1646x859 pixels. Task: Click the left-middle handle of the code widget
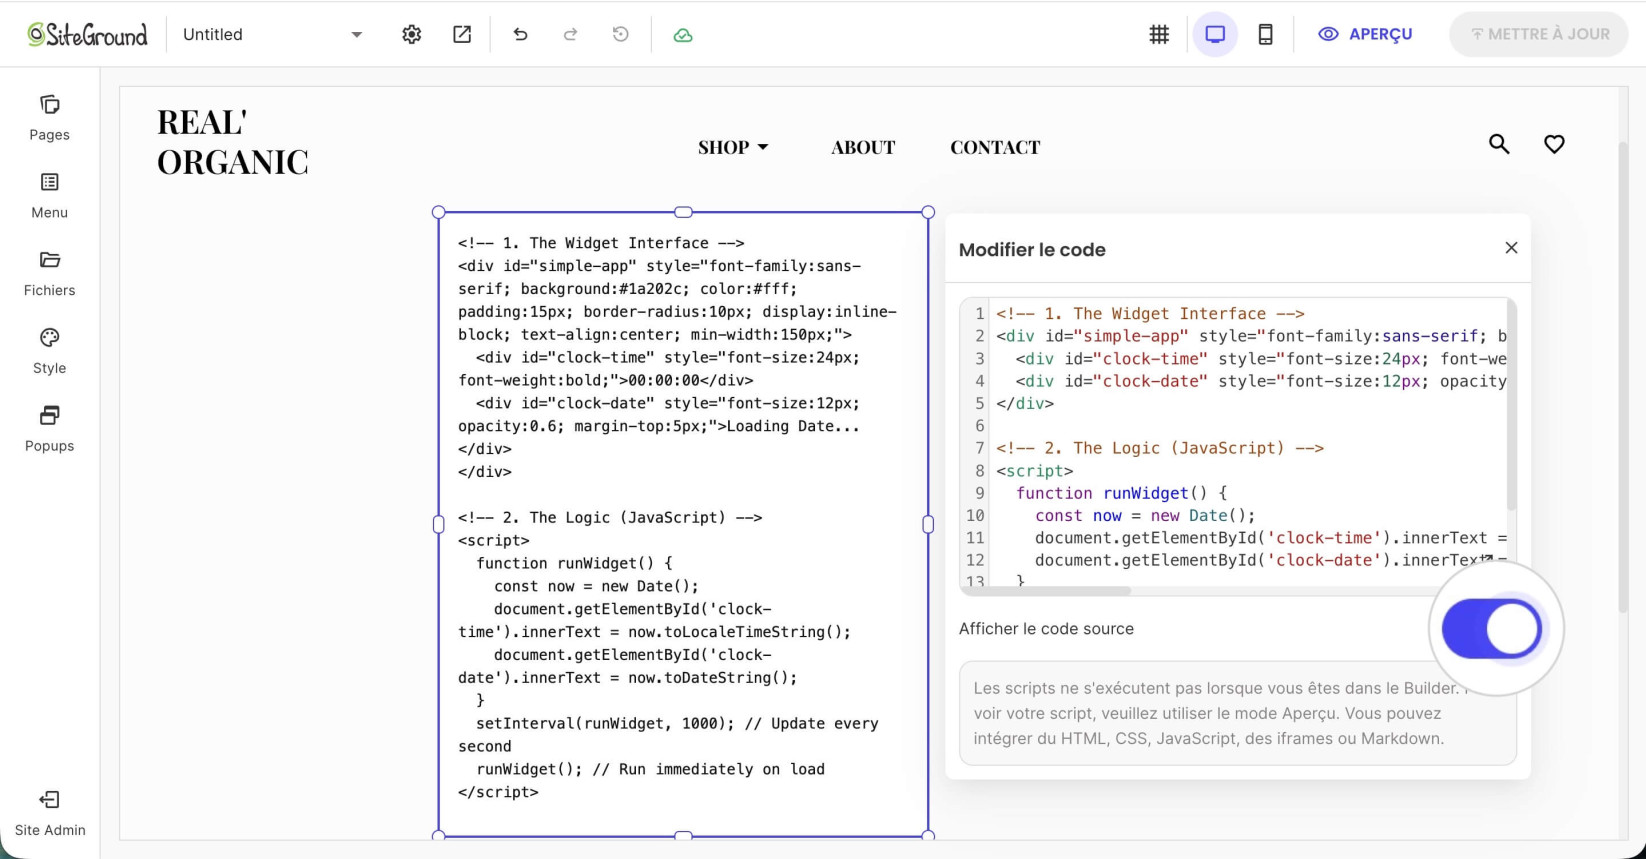point(438,524)
